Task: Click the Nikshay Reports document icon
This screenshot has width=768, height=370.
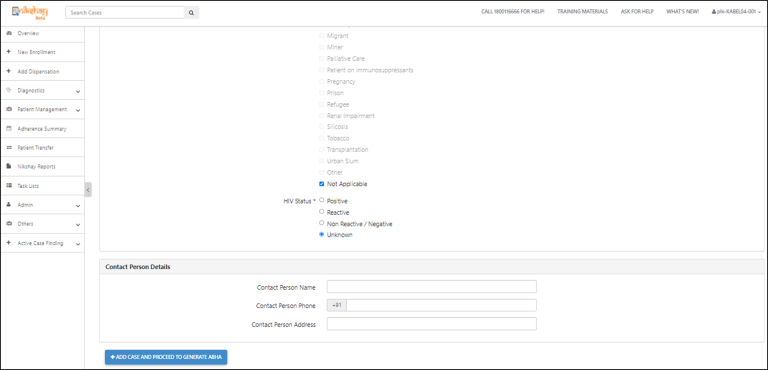Action: 9,167
